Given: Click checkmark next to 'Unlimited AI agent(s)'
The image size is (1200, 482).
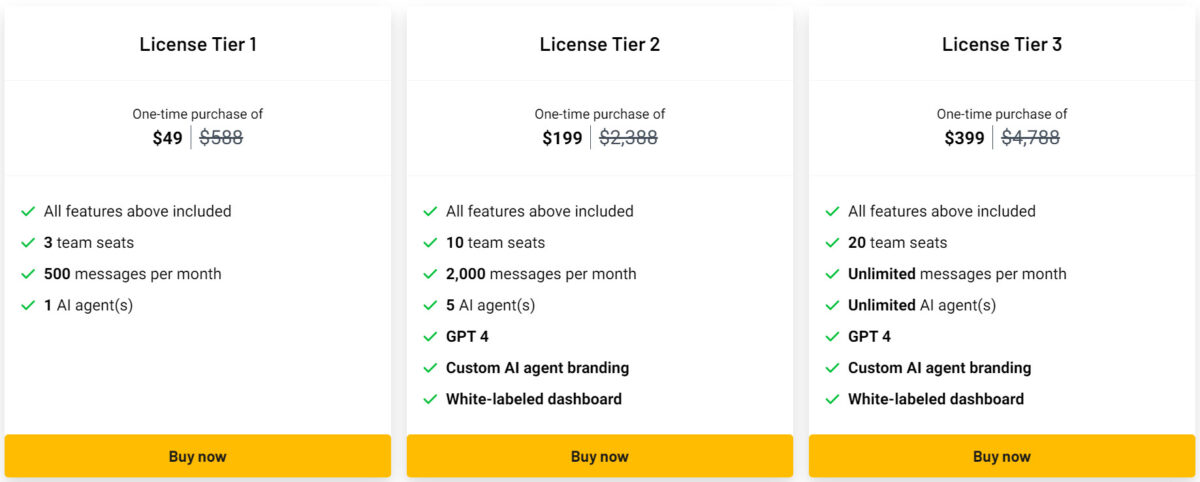Looking at the screenshot, I should (832, 305).
